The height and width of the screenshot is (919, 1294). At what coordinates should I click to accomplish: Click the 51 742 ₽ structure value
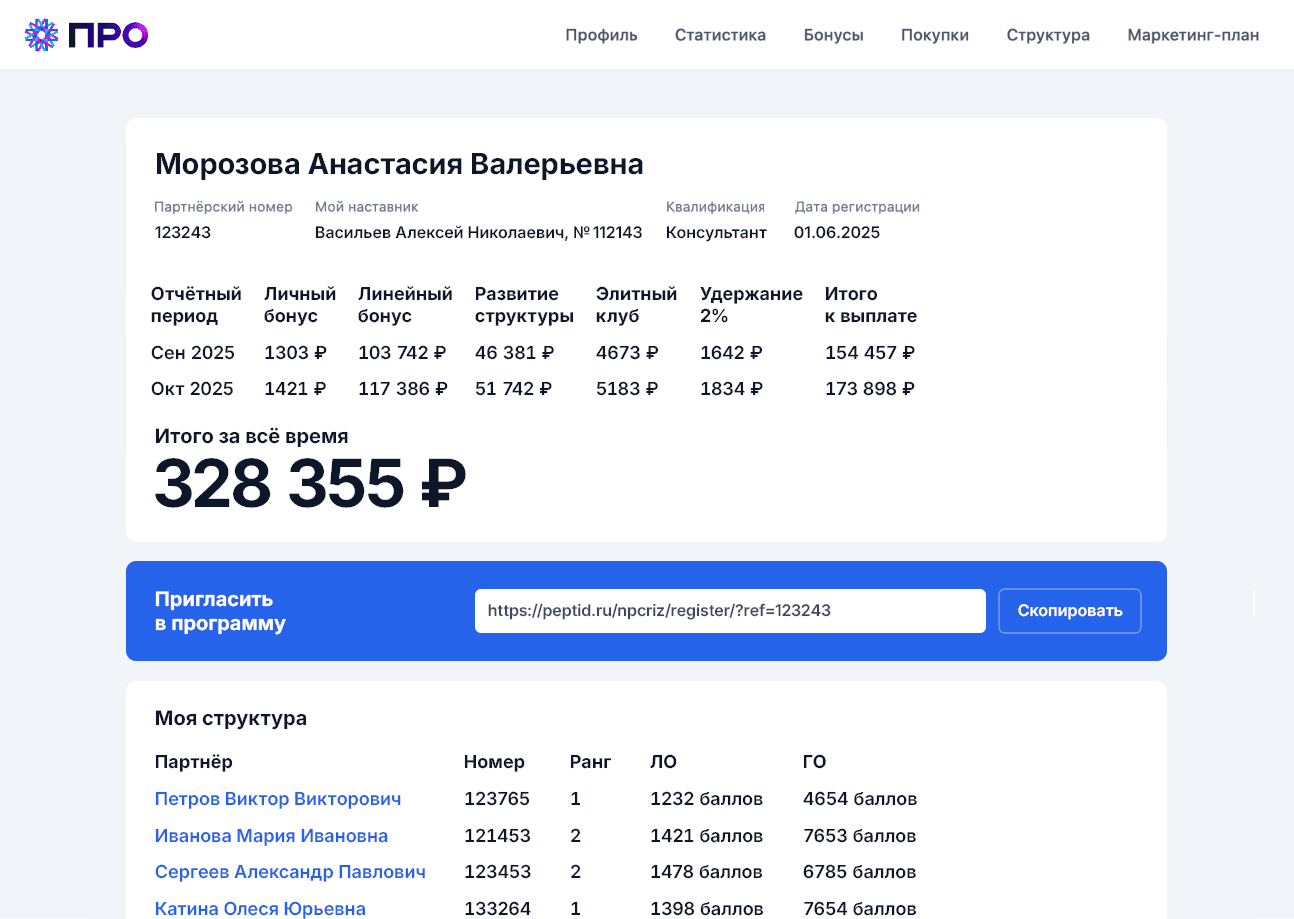click(x=513, y=389)
